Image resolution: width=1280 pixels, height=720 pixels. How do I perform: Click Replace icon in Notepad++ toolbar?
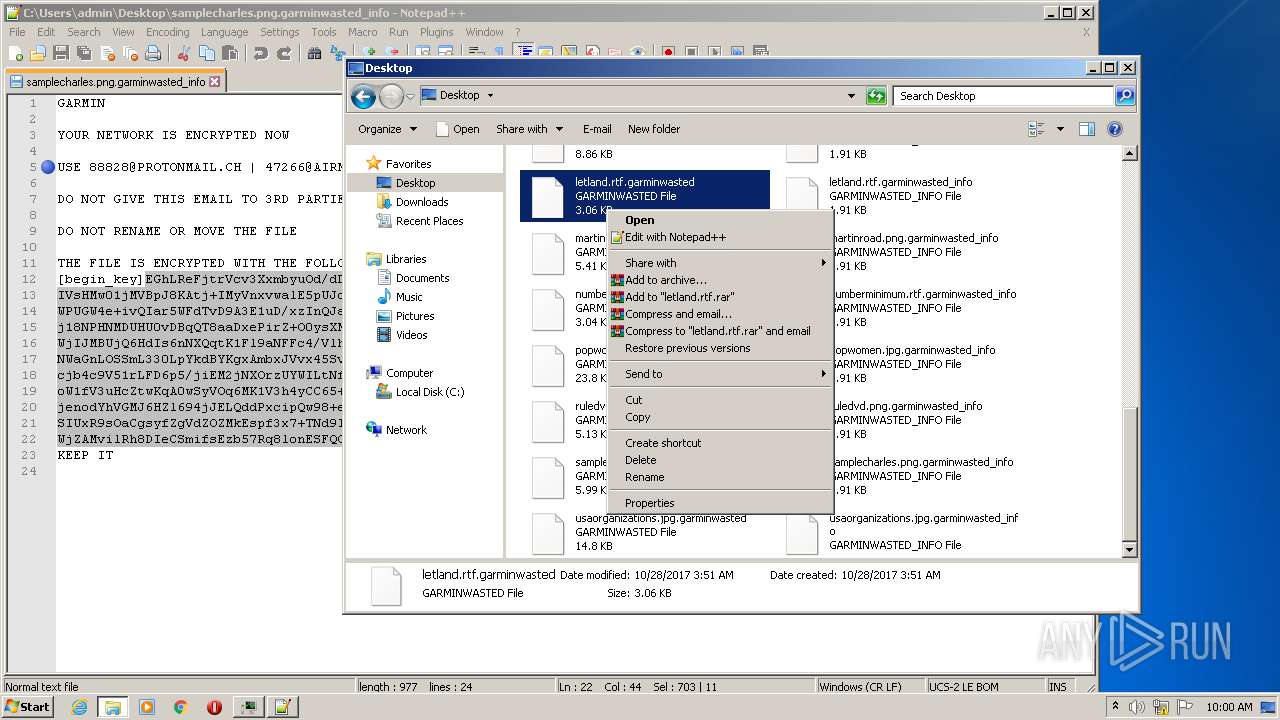point(337,53)
